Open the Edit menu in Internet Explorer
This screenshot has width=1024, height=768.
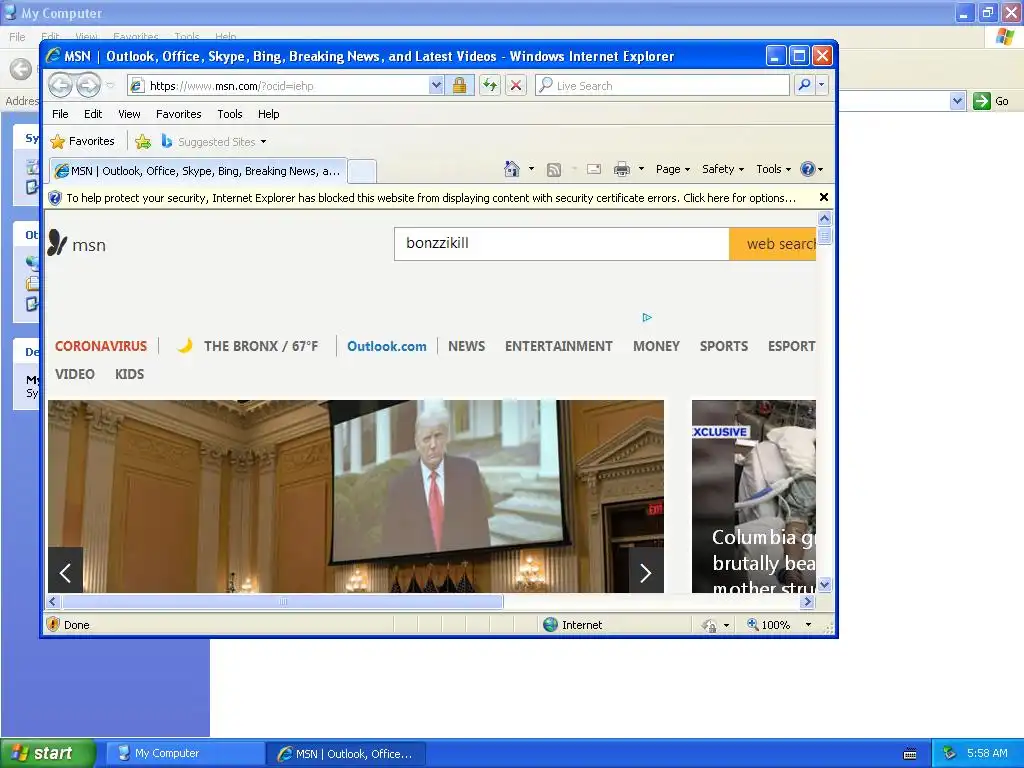[93, 114]
